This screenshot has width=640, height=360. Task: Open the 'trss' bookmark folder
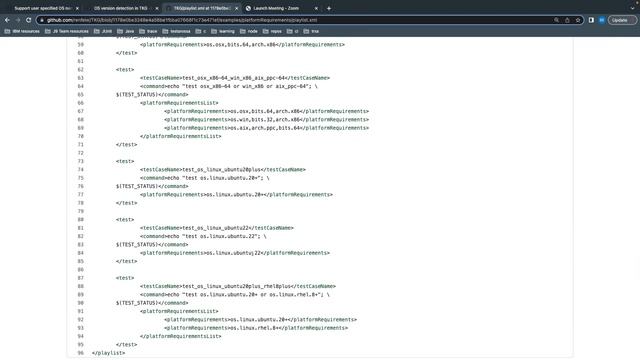click(311, 31)
